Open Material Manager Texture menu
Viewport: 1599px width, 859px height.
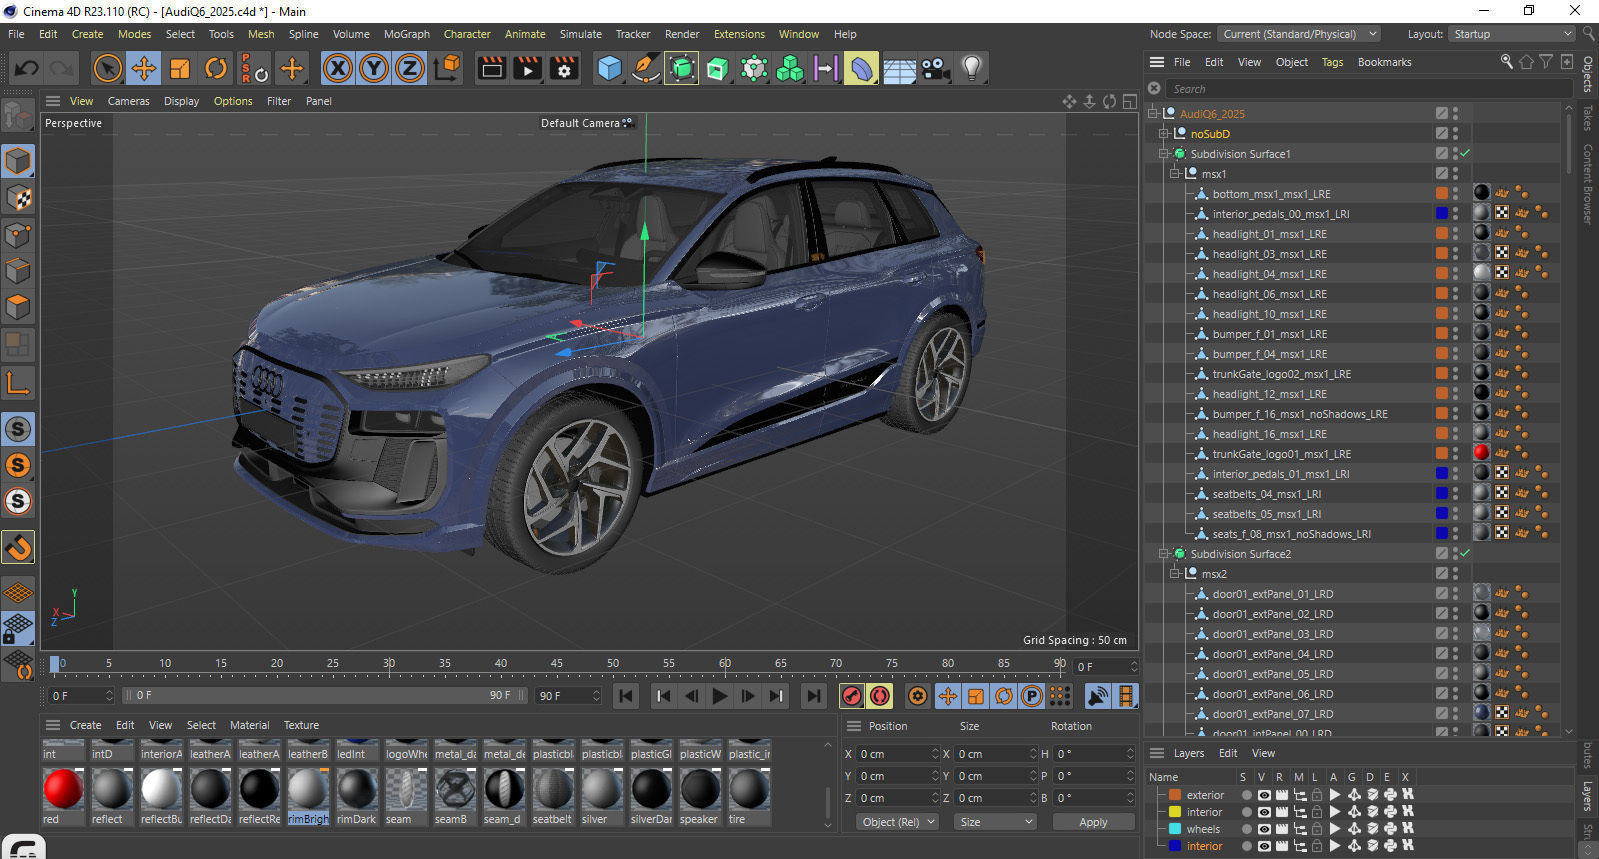coord(301,725)
